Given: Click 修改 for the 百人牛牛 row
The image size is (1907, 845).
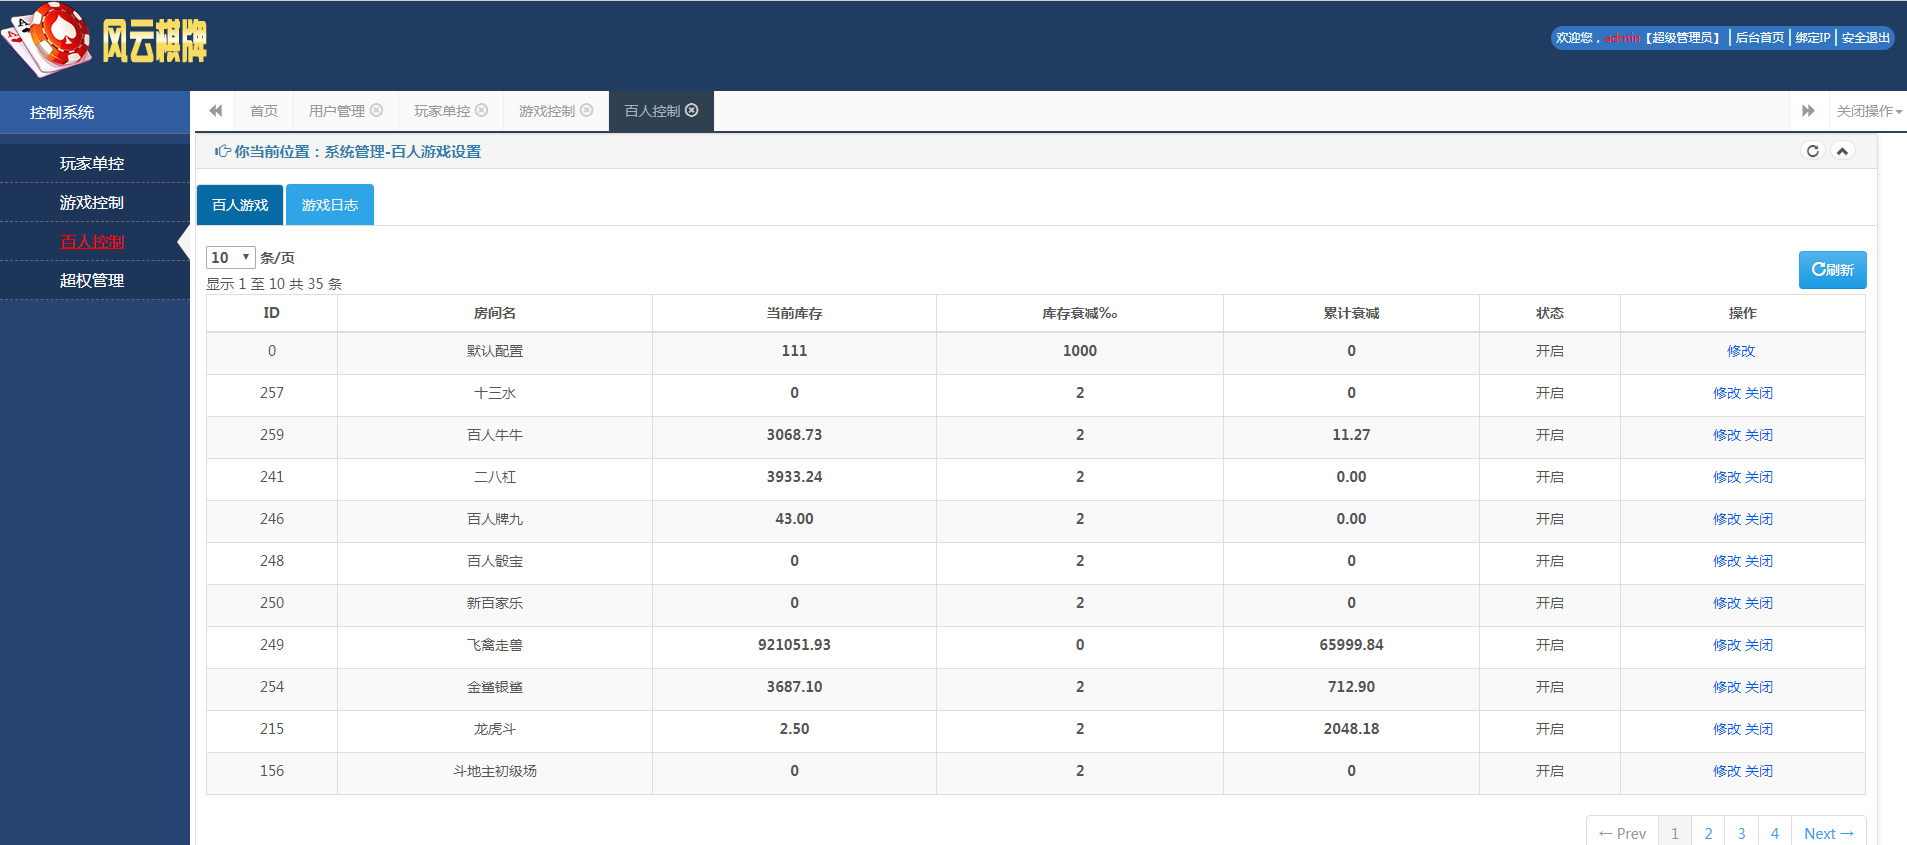Looking at the screenshot, I should click(1726, 435).
